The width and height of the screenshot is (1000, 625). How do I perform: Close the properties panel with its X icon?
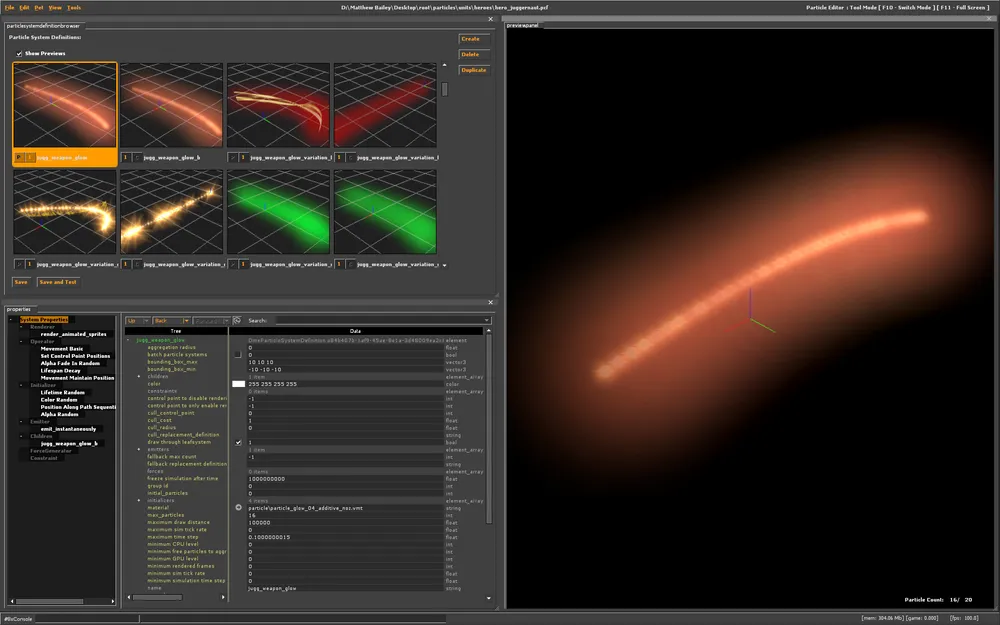[x=490, y=302]
